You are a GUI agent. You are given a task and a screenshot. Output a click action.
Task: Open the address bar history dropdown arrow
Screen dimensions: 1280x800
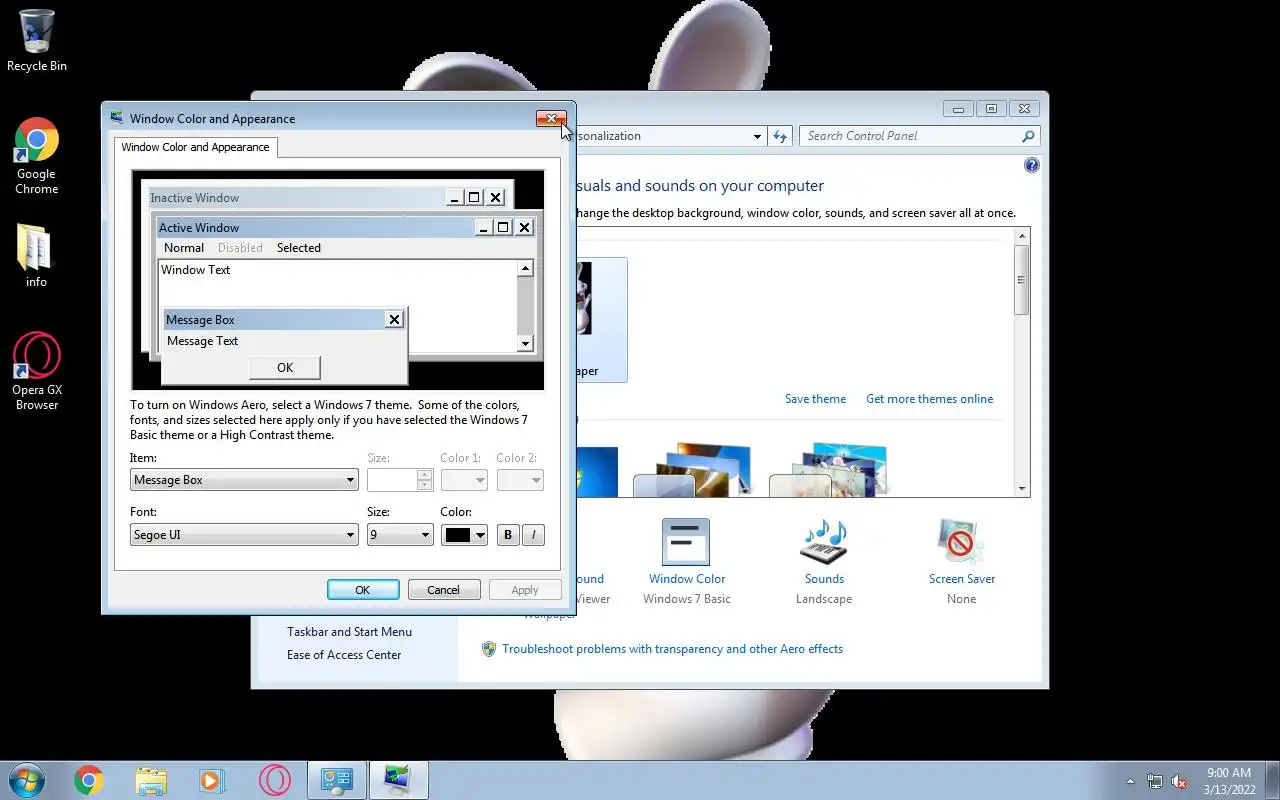click(757, 136)
